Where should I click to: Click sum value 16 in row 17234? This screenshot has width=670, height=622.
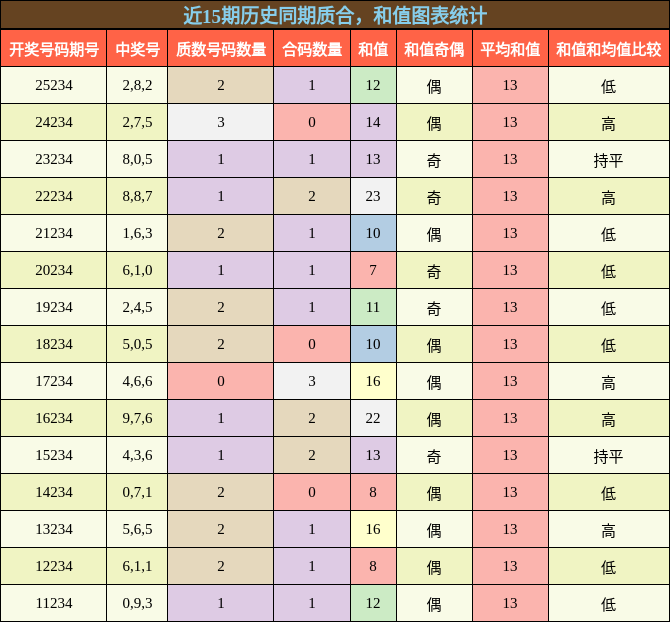pos(373,381)
